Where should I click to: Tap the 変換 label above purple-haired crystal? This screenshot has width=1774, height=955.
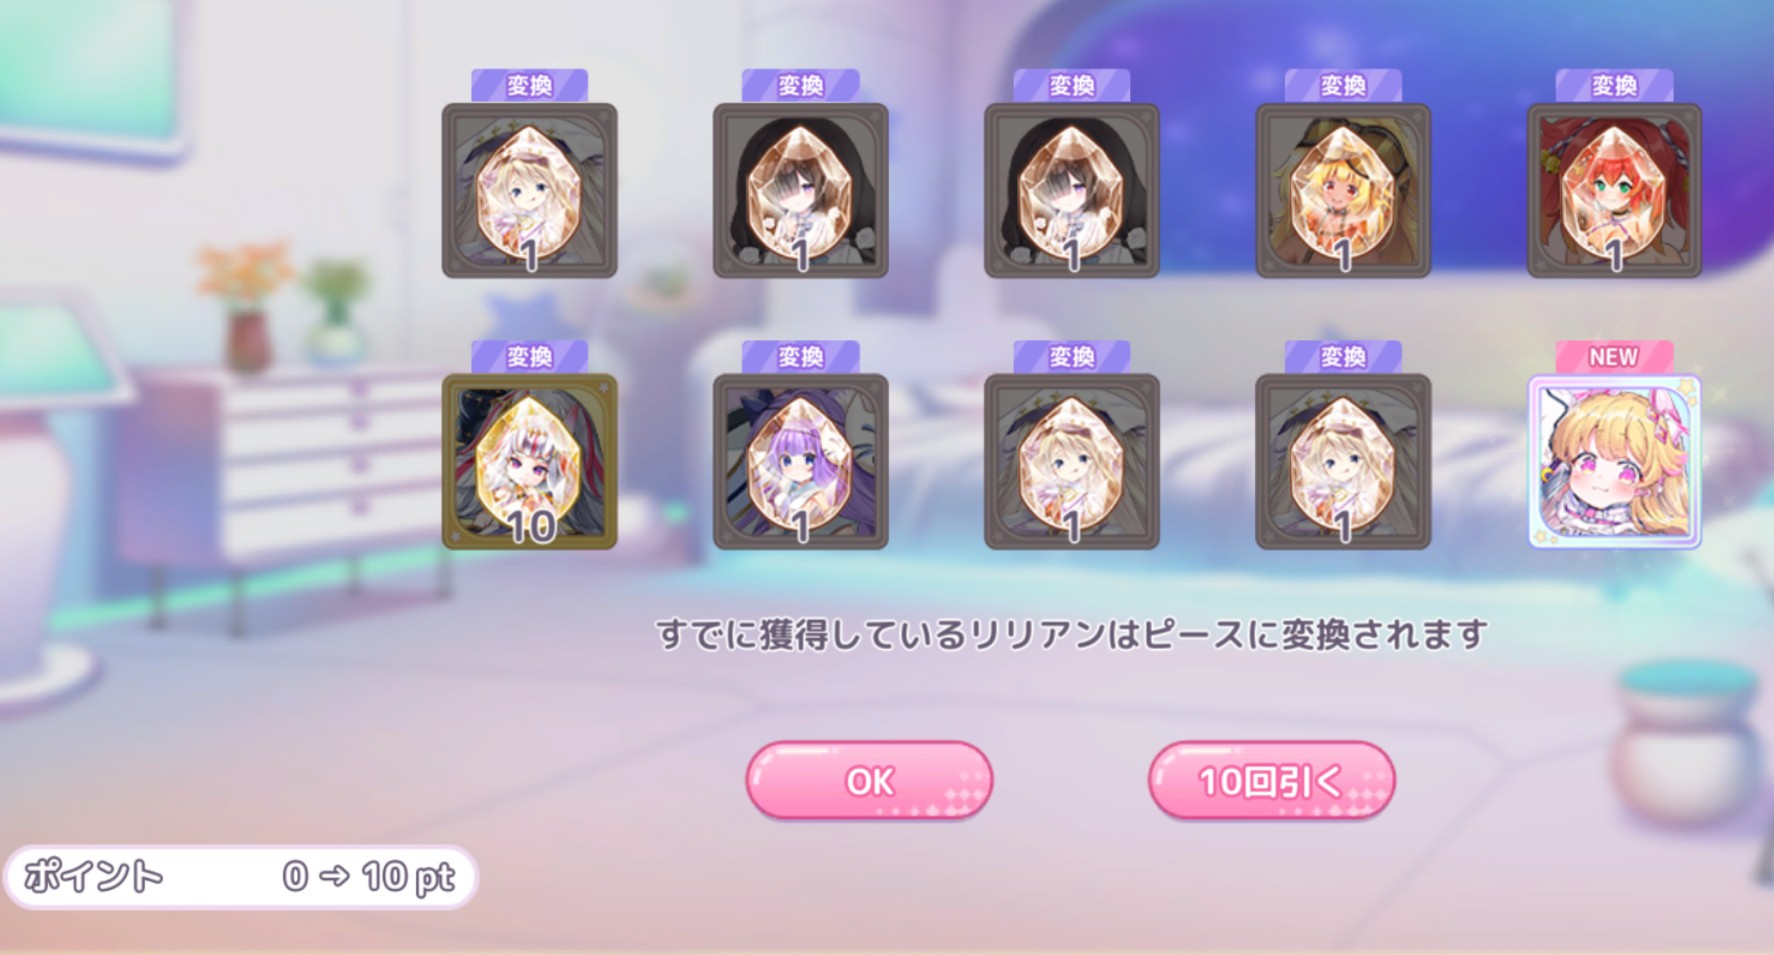[801, 356]
